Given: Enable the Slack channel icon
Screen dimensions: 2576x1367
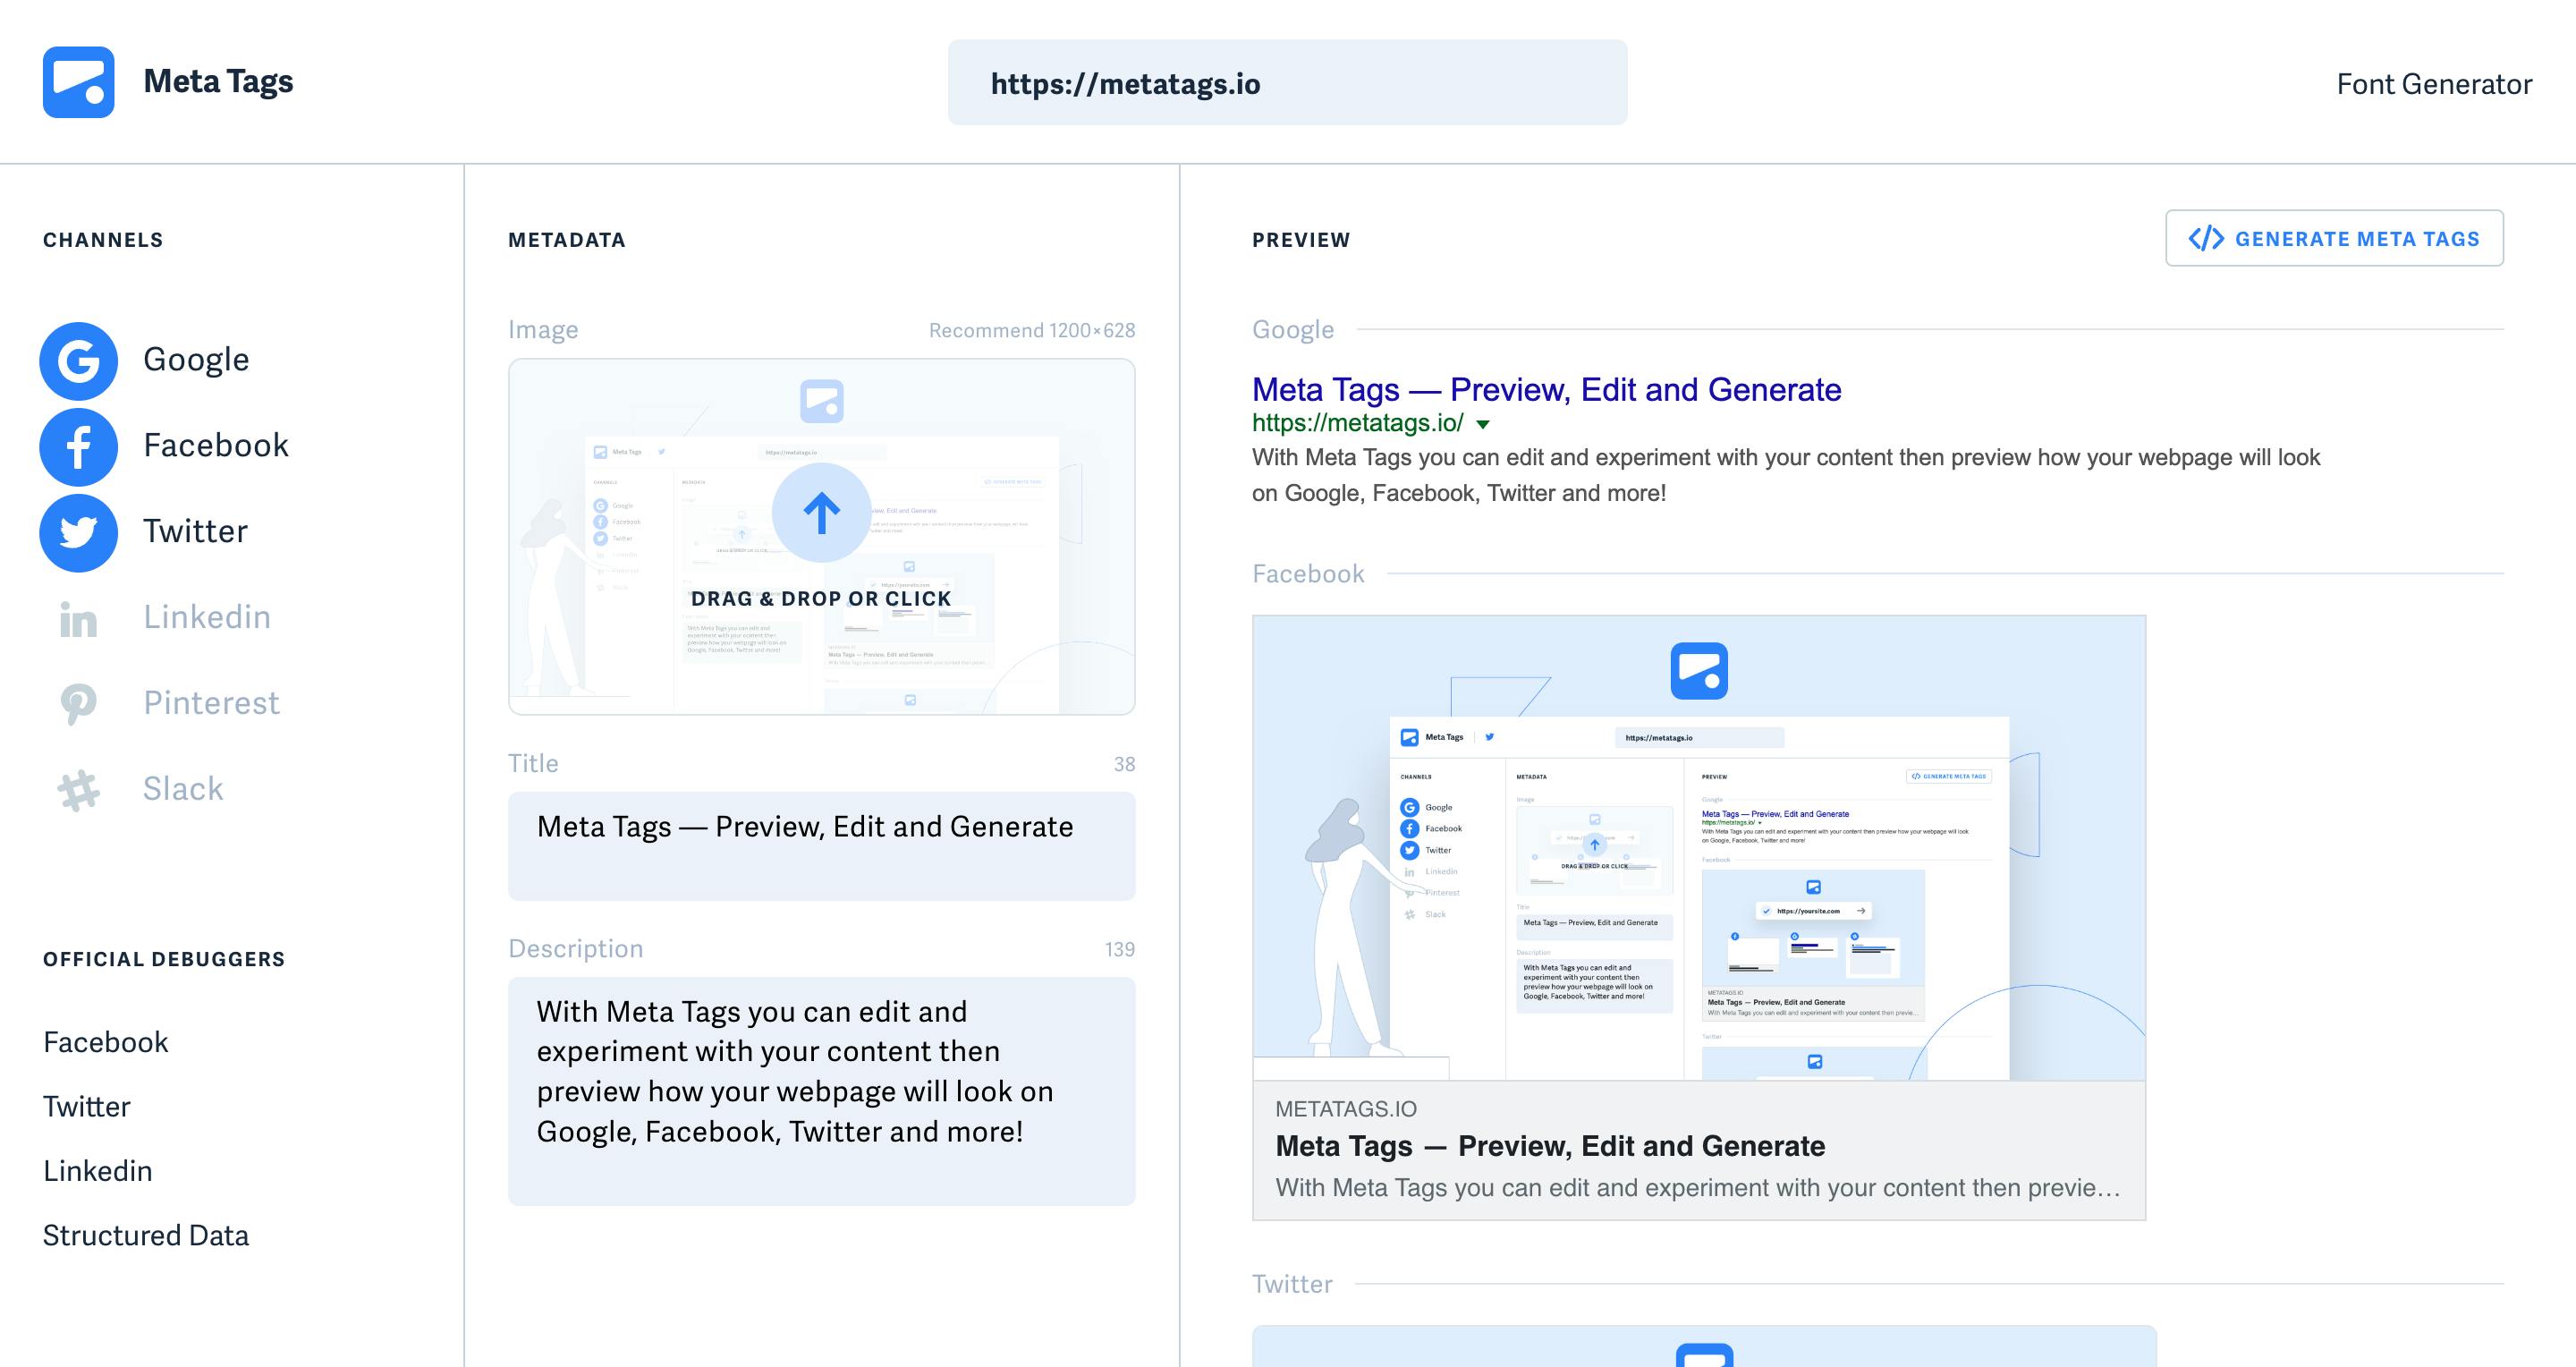Looking at the screenshot, I should tap(78, 790).
